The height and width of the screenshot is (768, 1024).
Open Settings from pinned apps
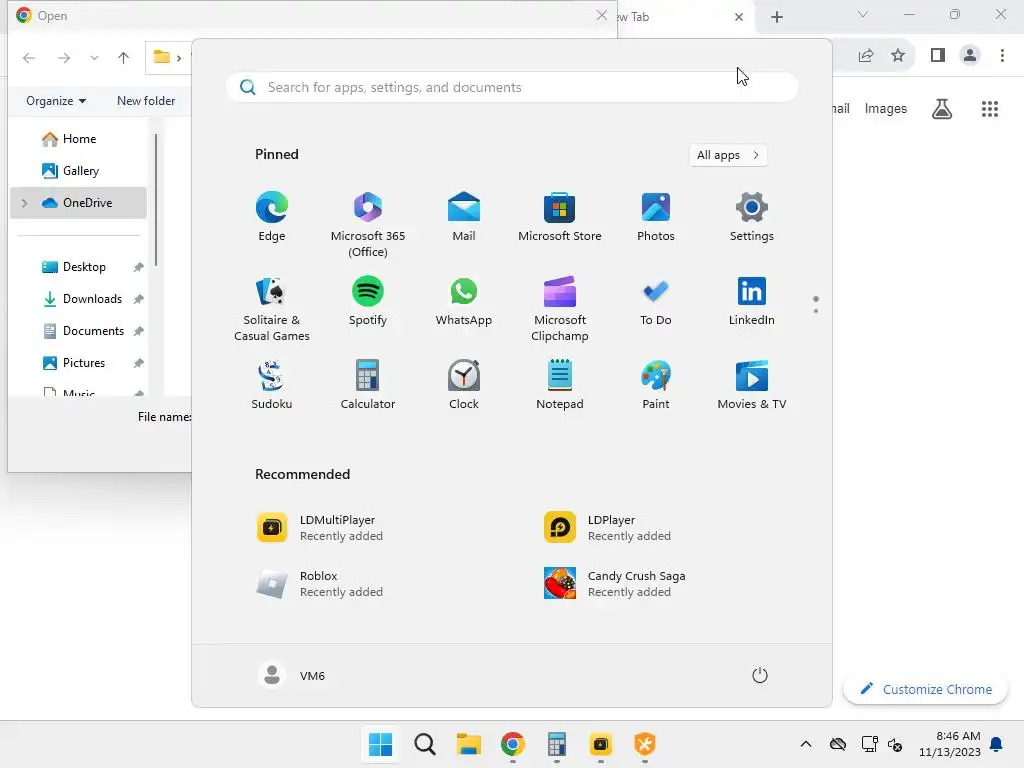(x=752, y=217)
